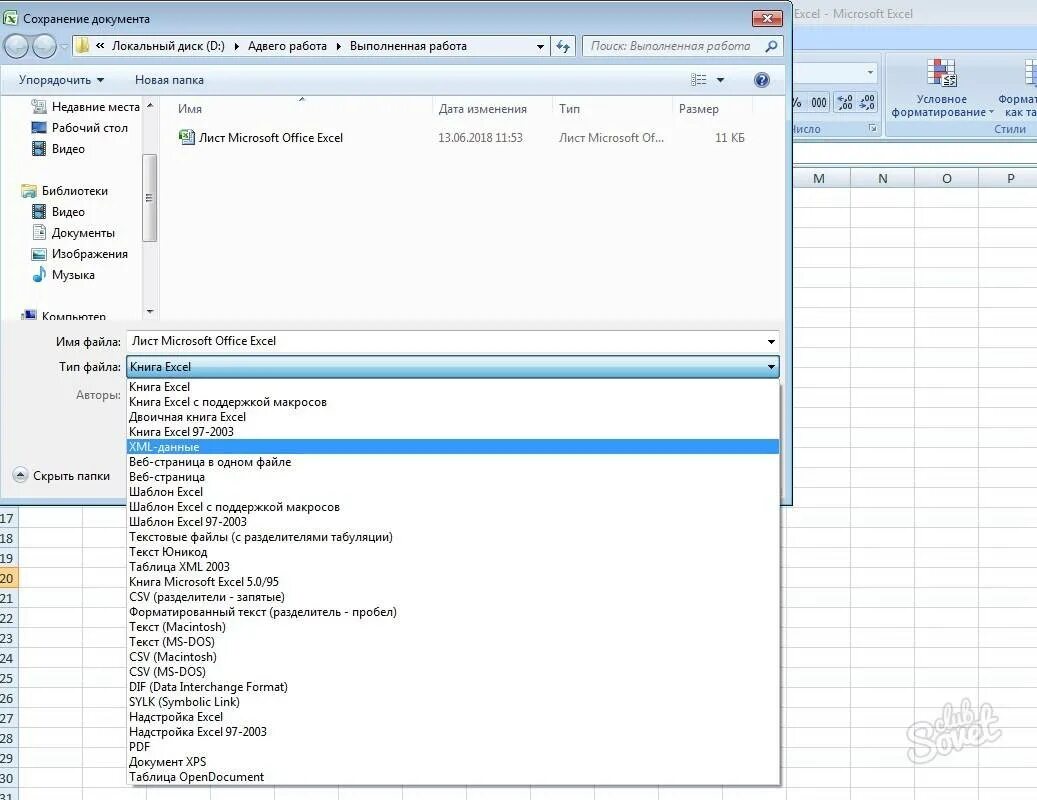Select Текст Юникод format
The width and height of the screenshot is (1037, 800).
click(453, 552)
